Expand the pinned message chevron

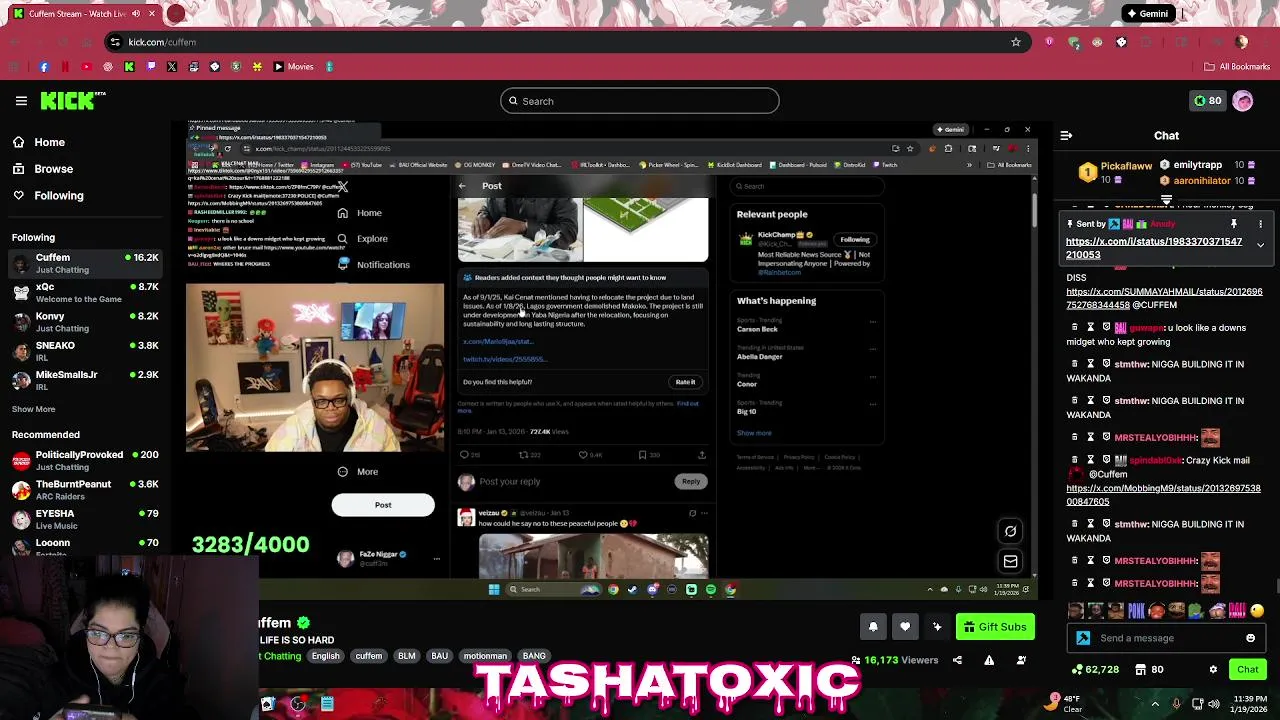point(1260,245)
